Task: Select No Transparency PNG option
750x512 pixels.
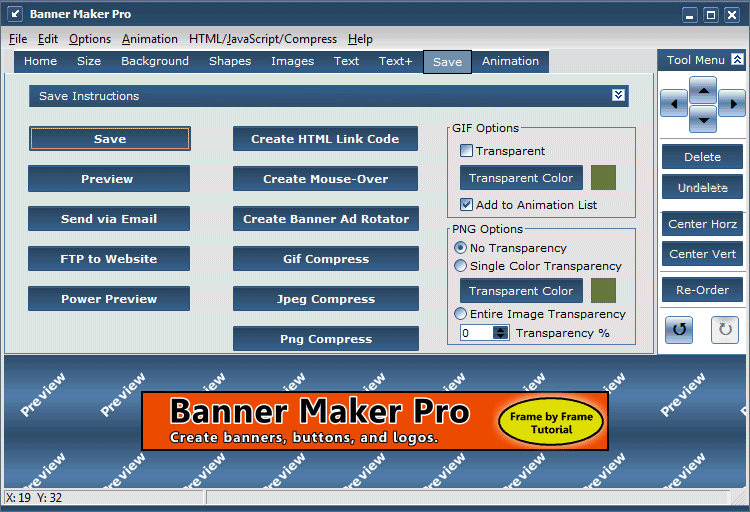Action: click(x=460, y=248)
